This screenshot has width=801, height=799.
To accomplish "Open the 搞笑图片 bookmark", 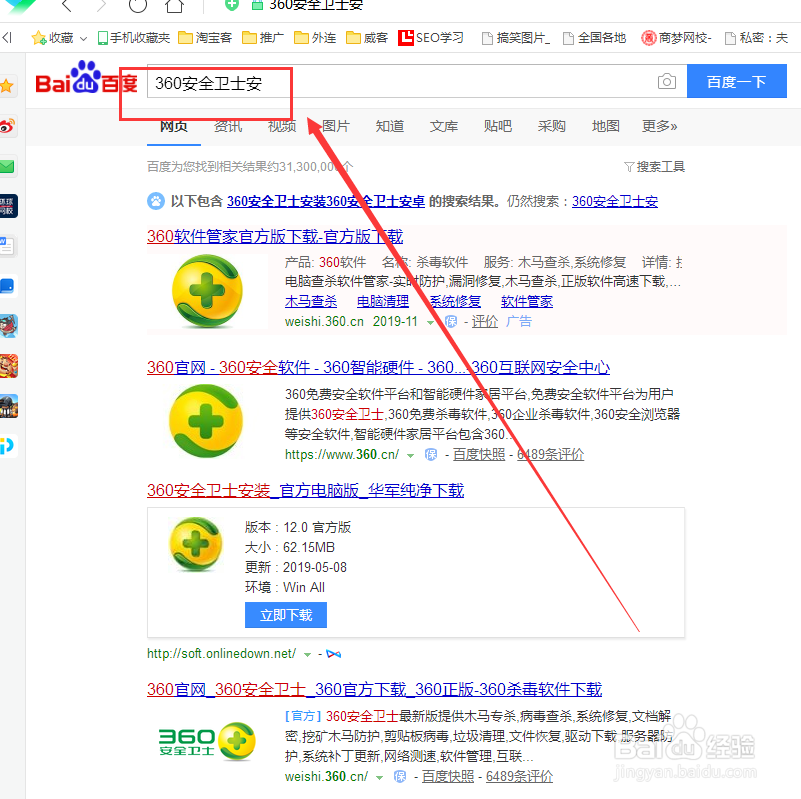I will [516, 38].
